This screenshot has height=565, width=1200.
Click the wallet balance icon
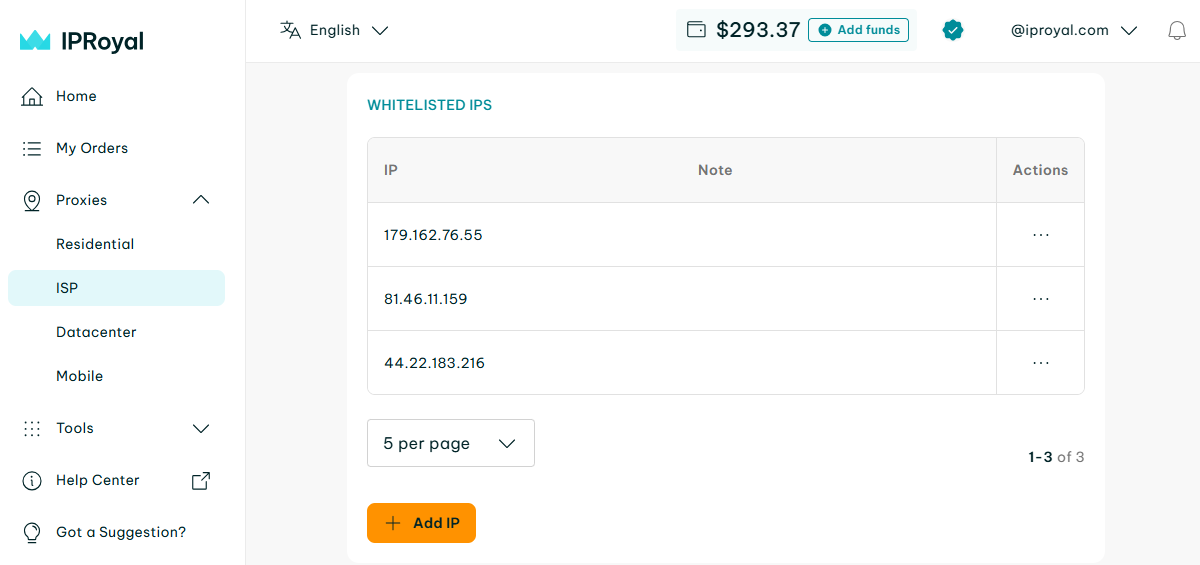[x=697, y=30]
